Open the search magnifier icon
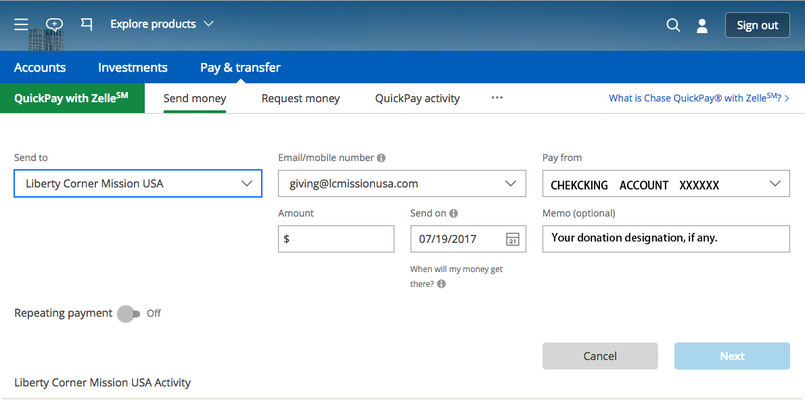Image resolution: width=805 pixels, height=400 pixels. 673,25
